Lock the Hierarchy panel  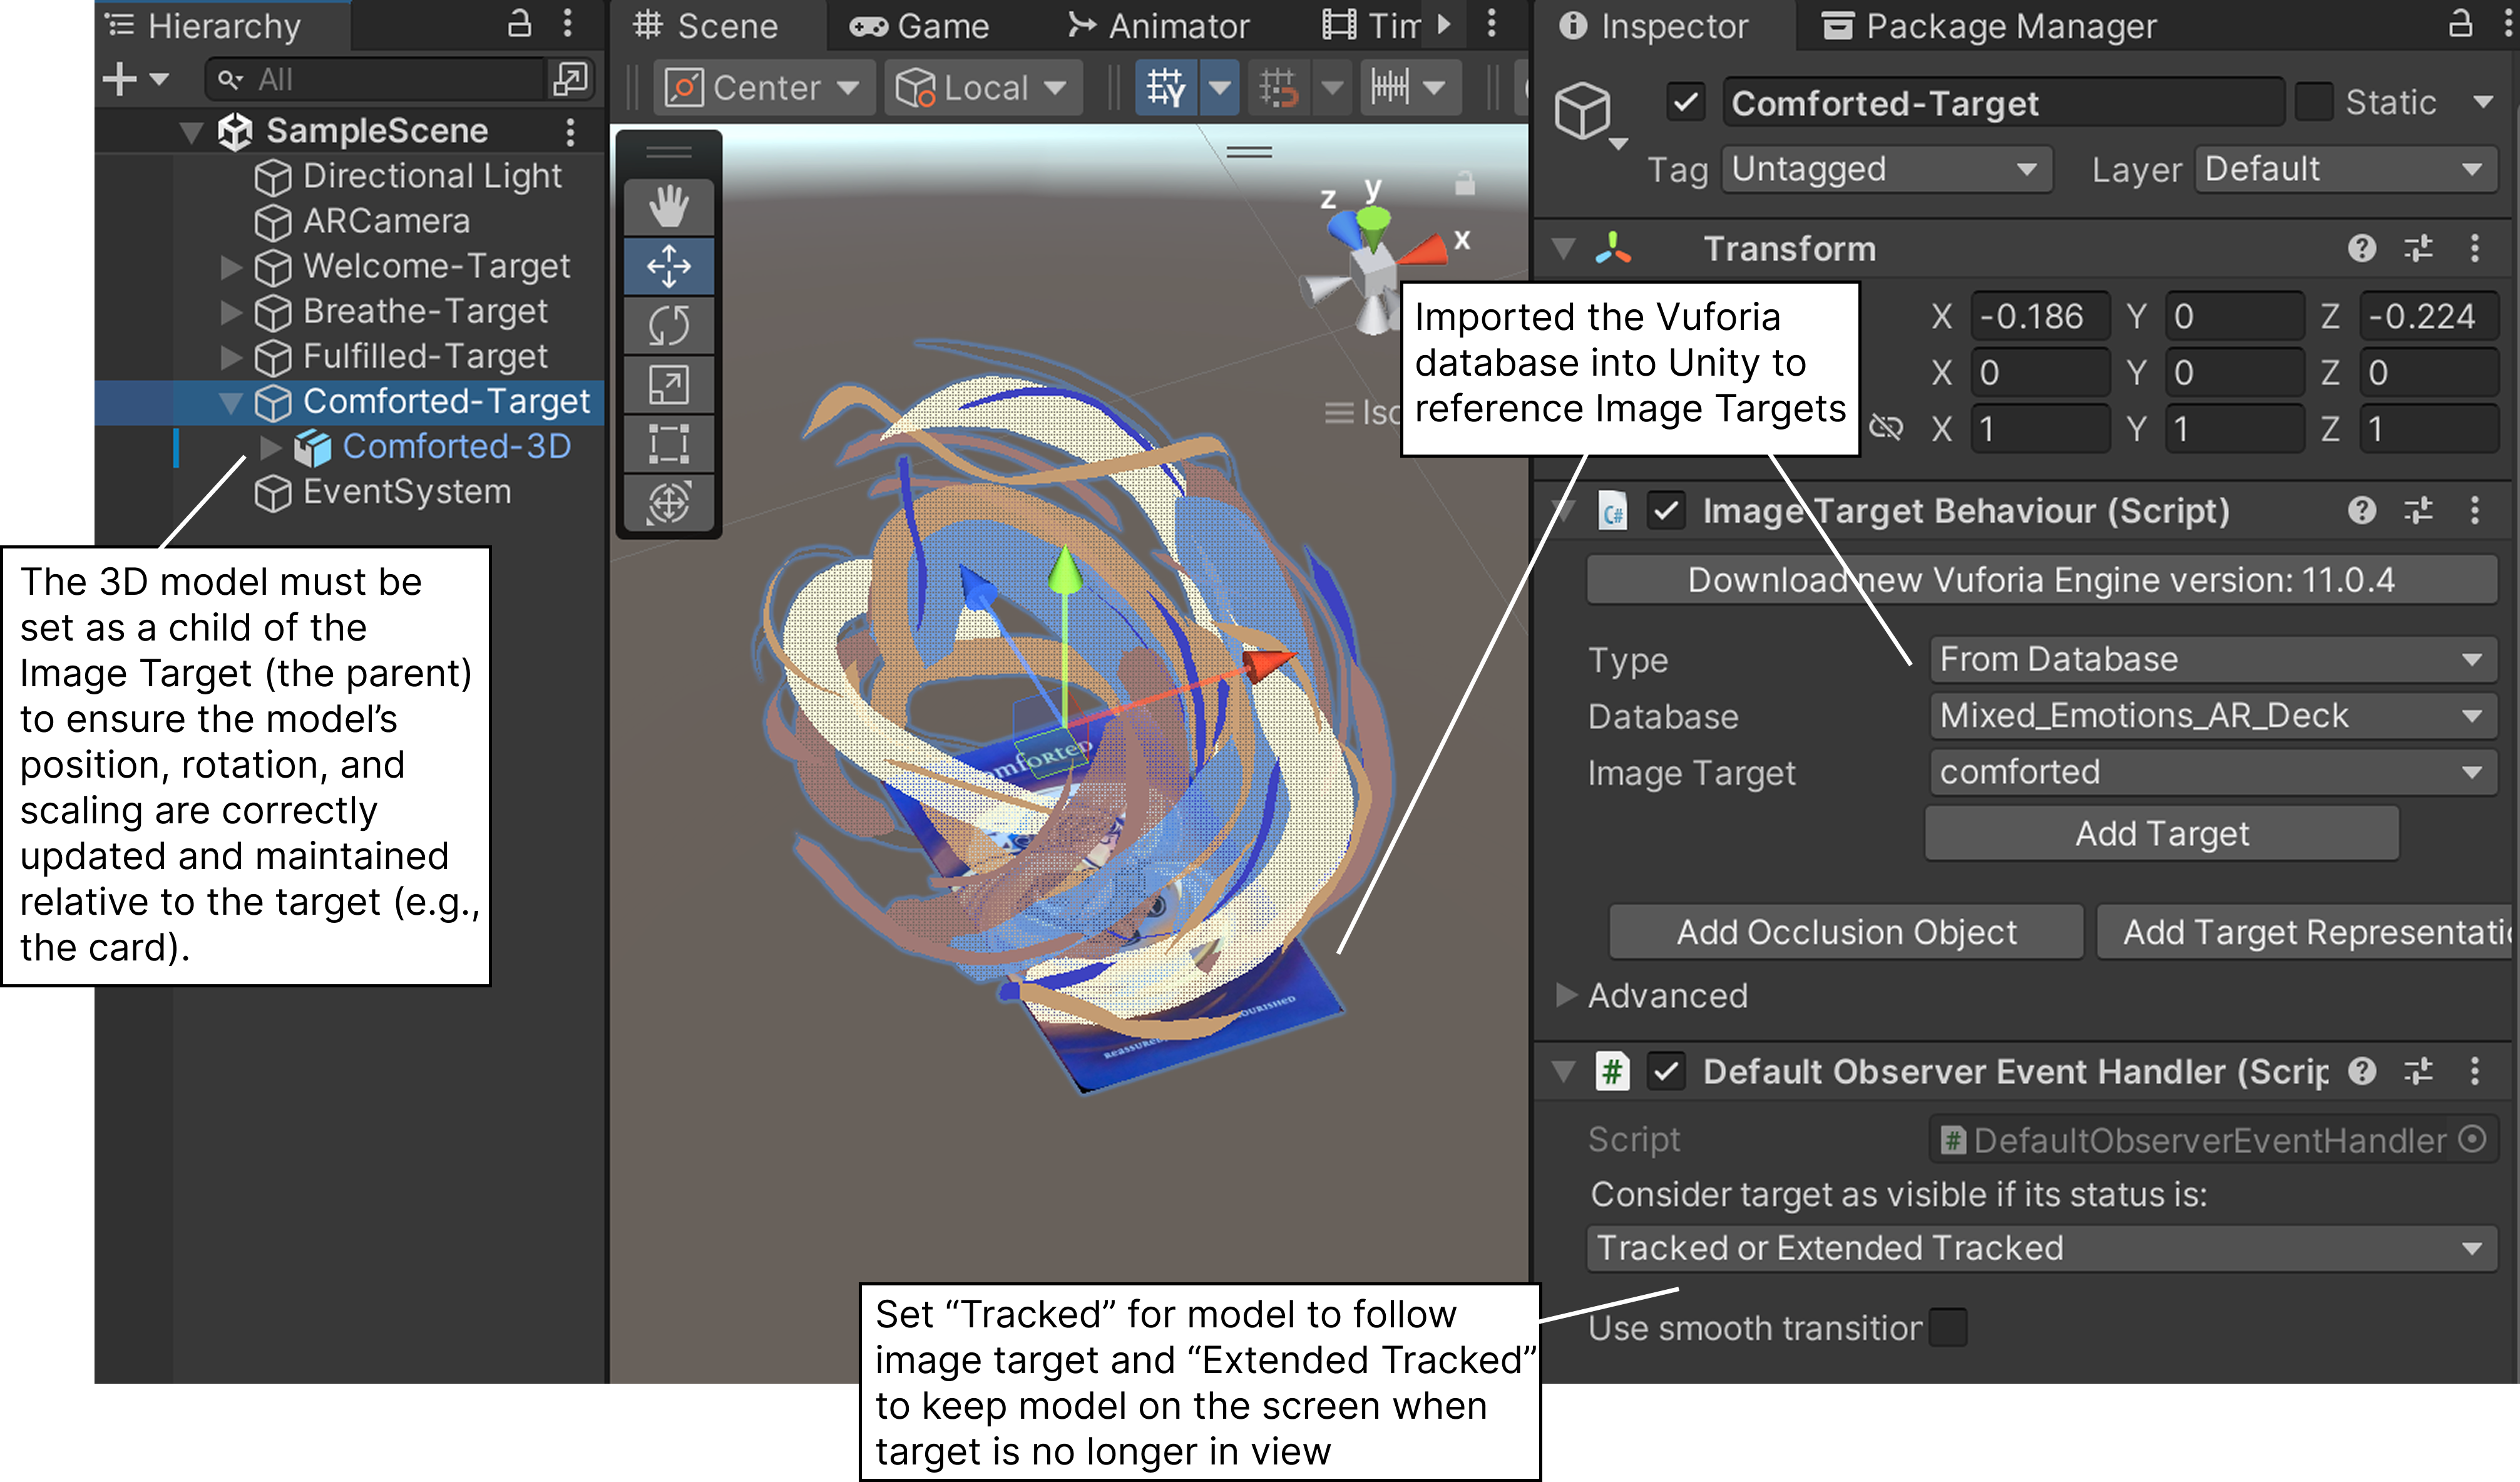[519, 23]
